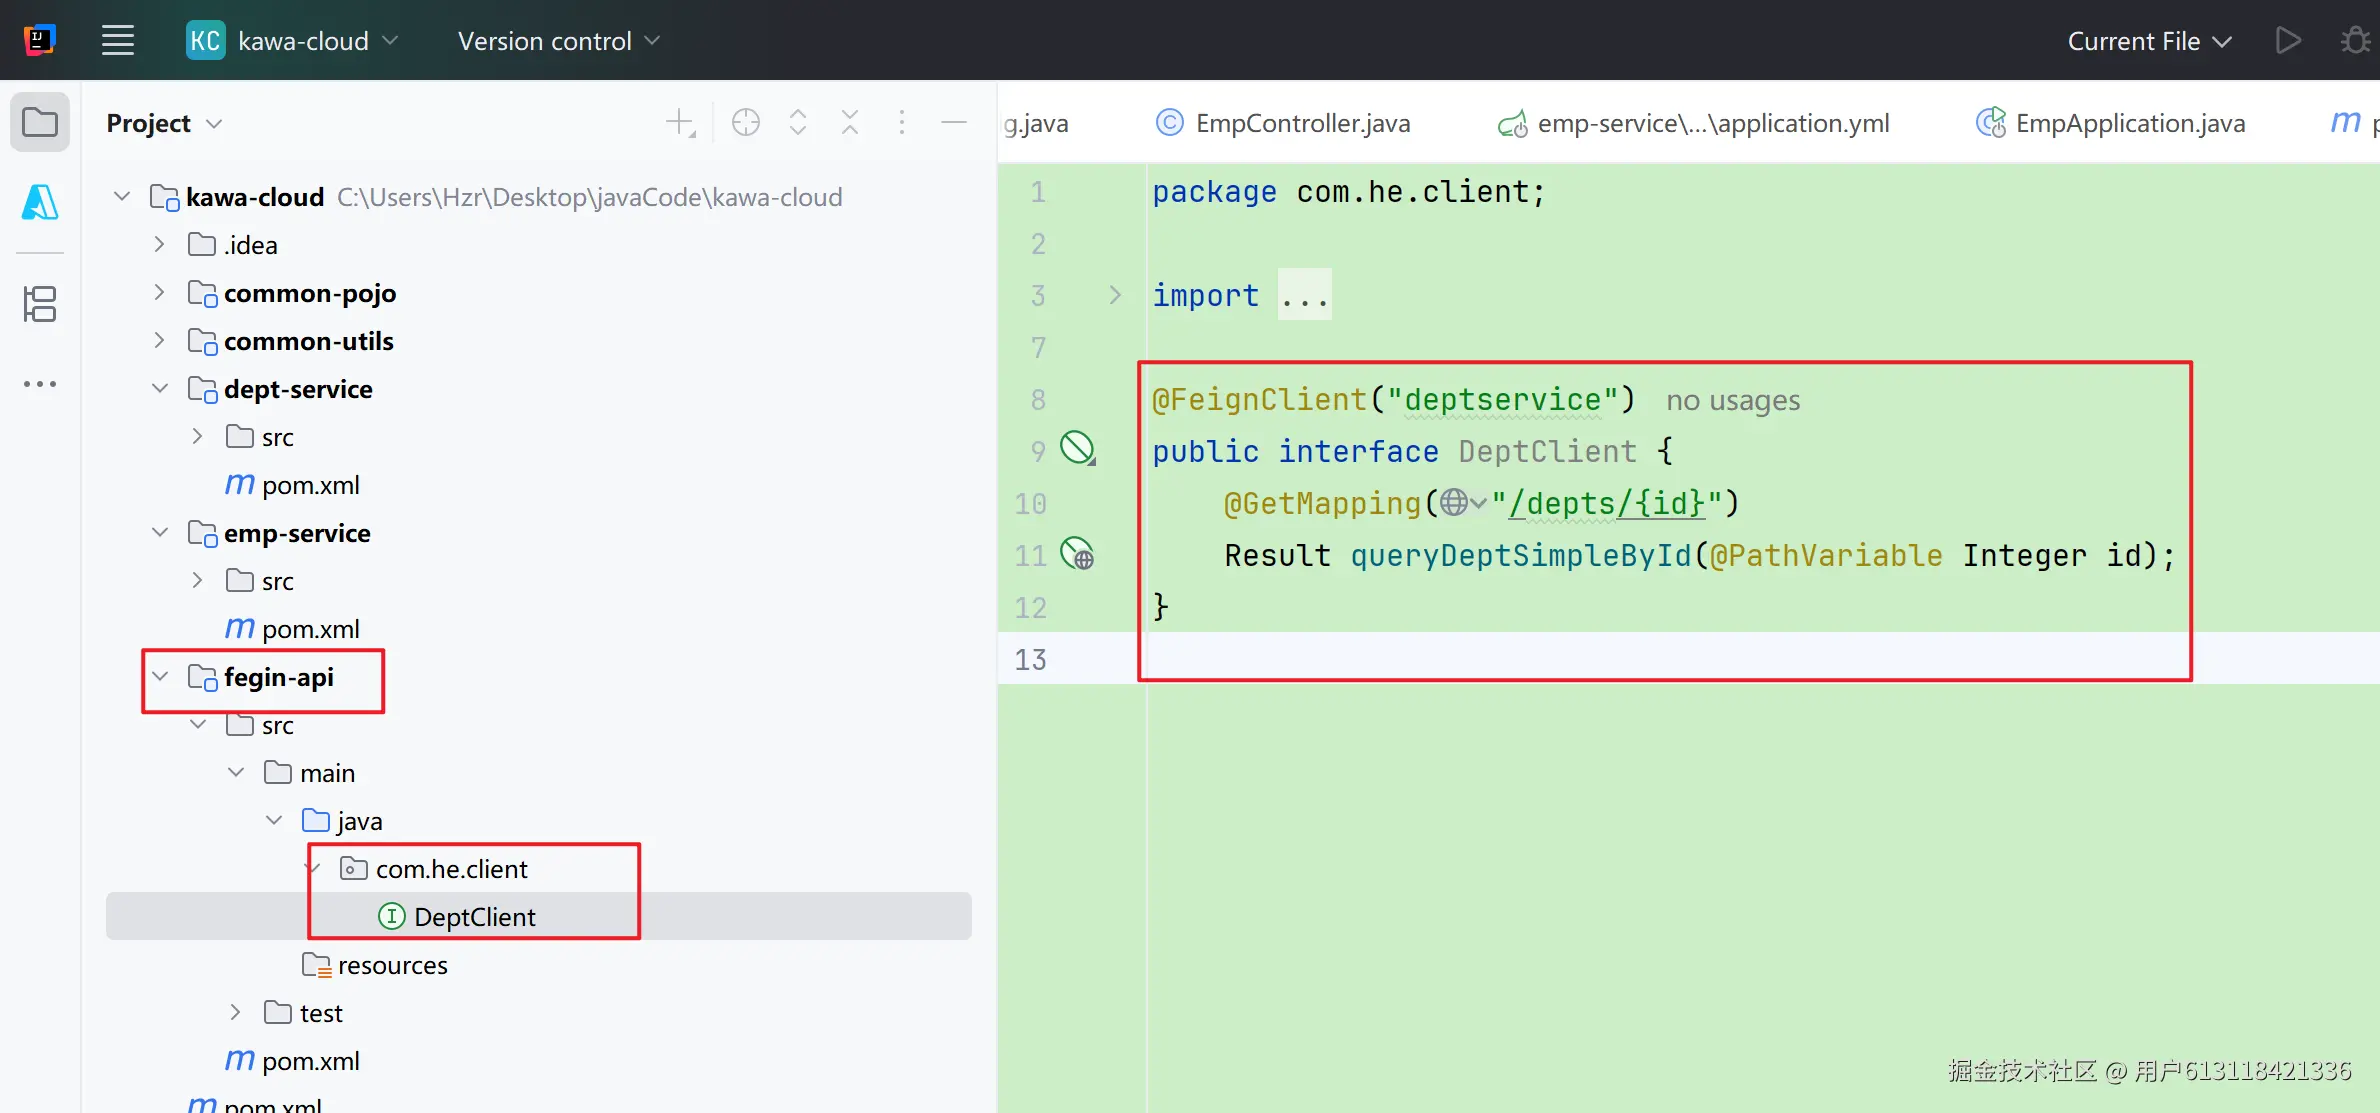Click Collapse All icon in Project panel
Screen dimensions: 2380x1113
pyautogui.click(x=850, y=123)
